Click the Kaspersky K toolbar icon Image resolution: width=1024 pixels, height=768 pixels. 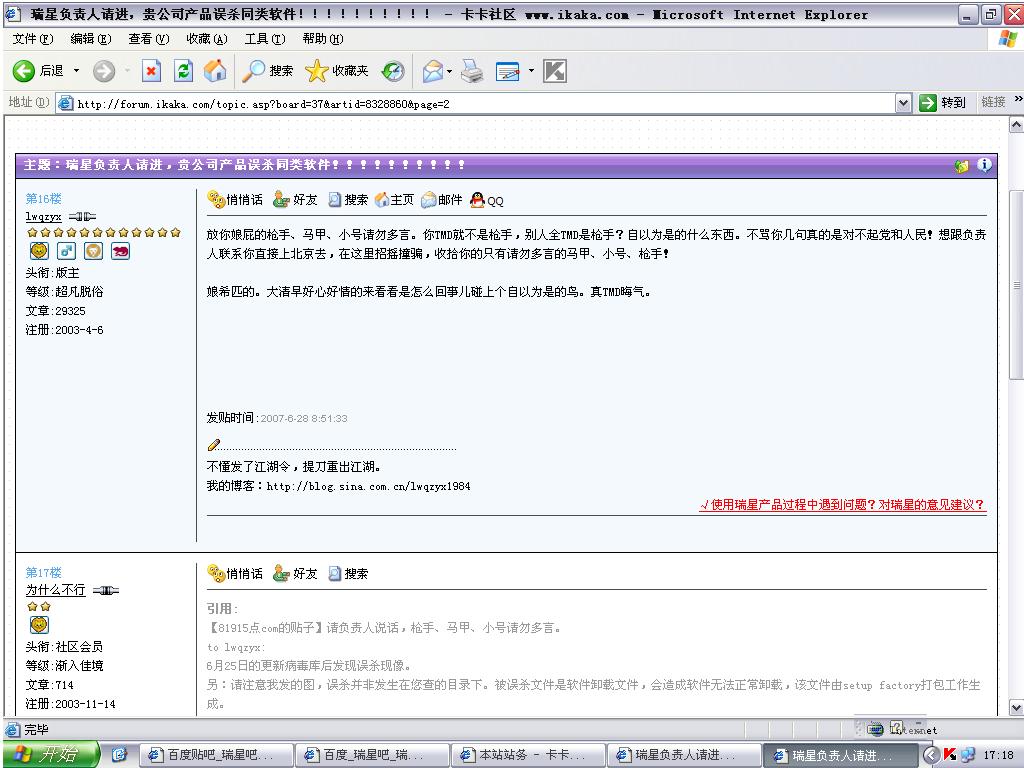[554, 71]
